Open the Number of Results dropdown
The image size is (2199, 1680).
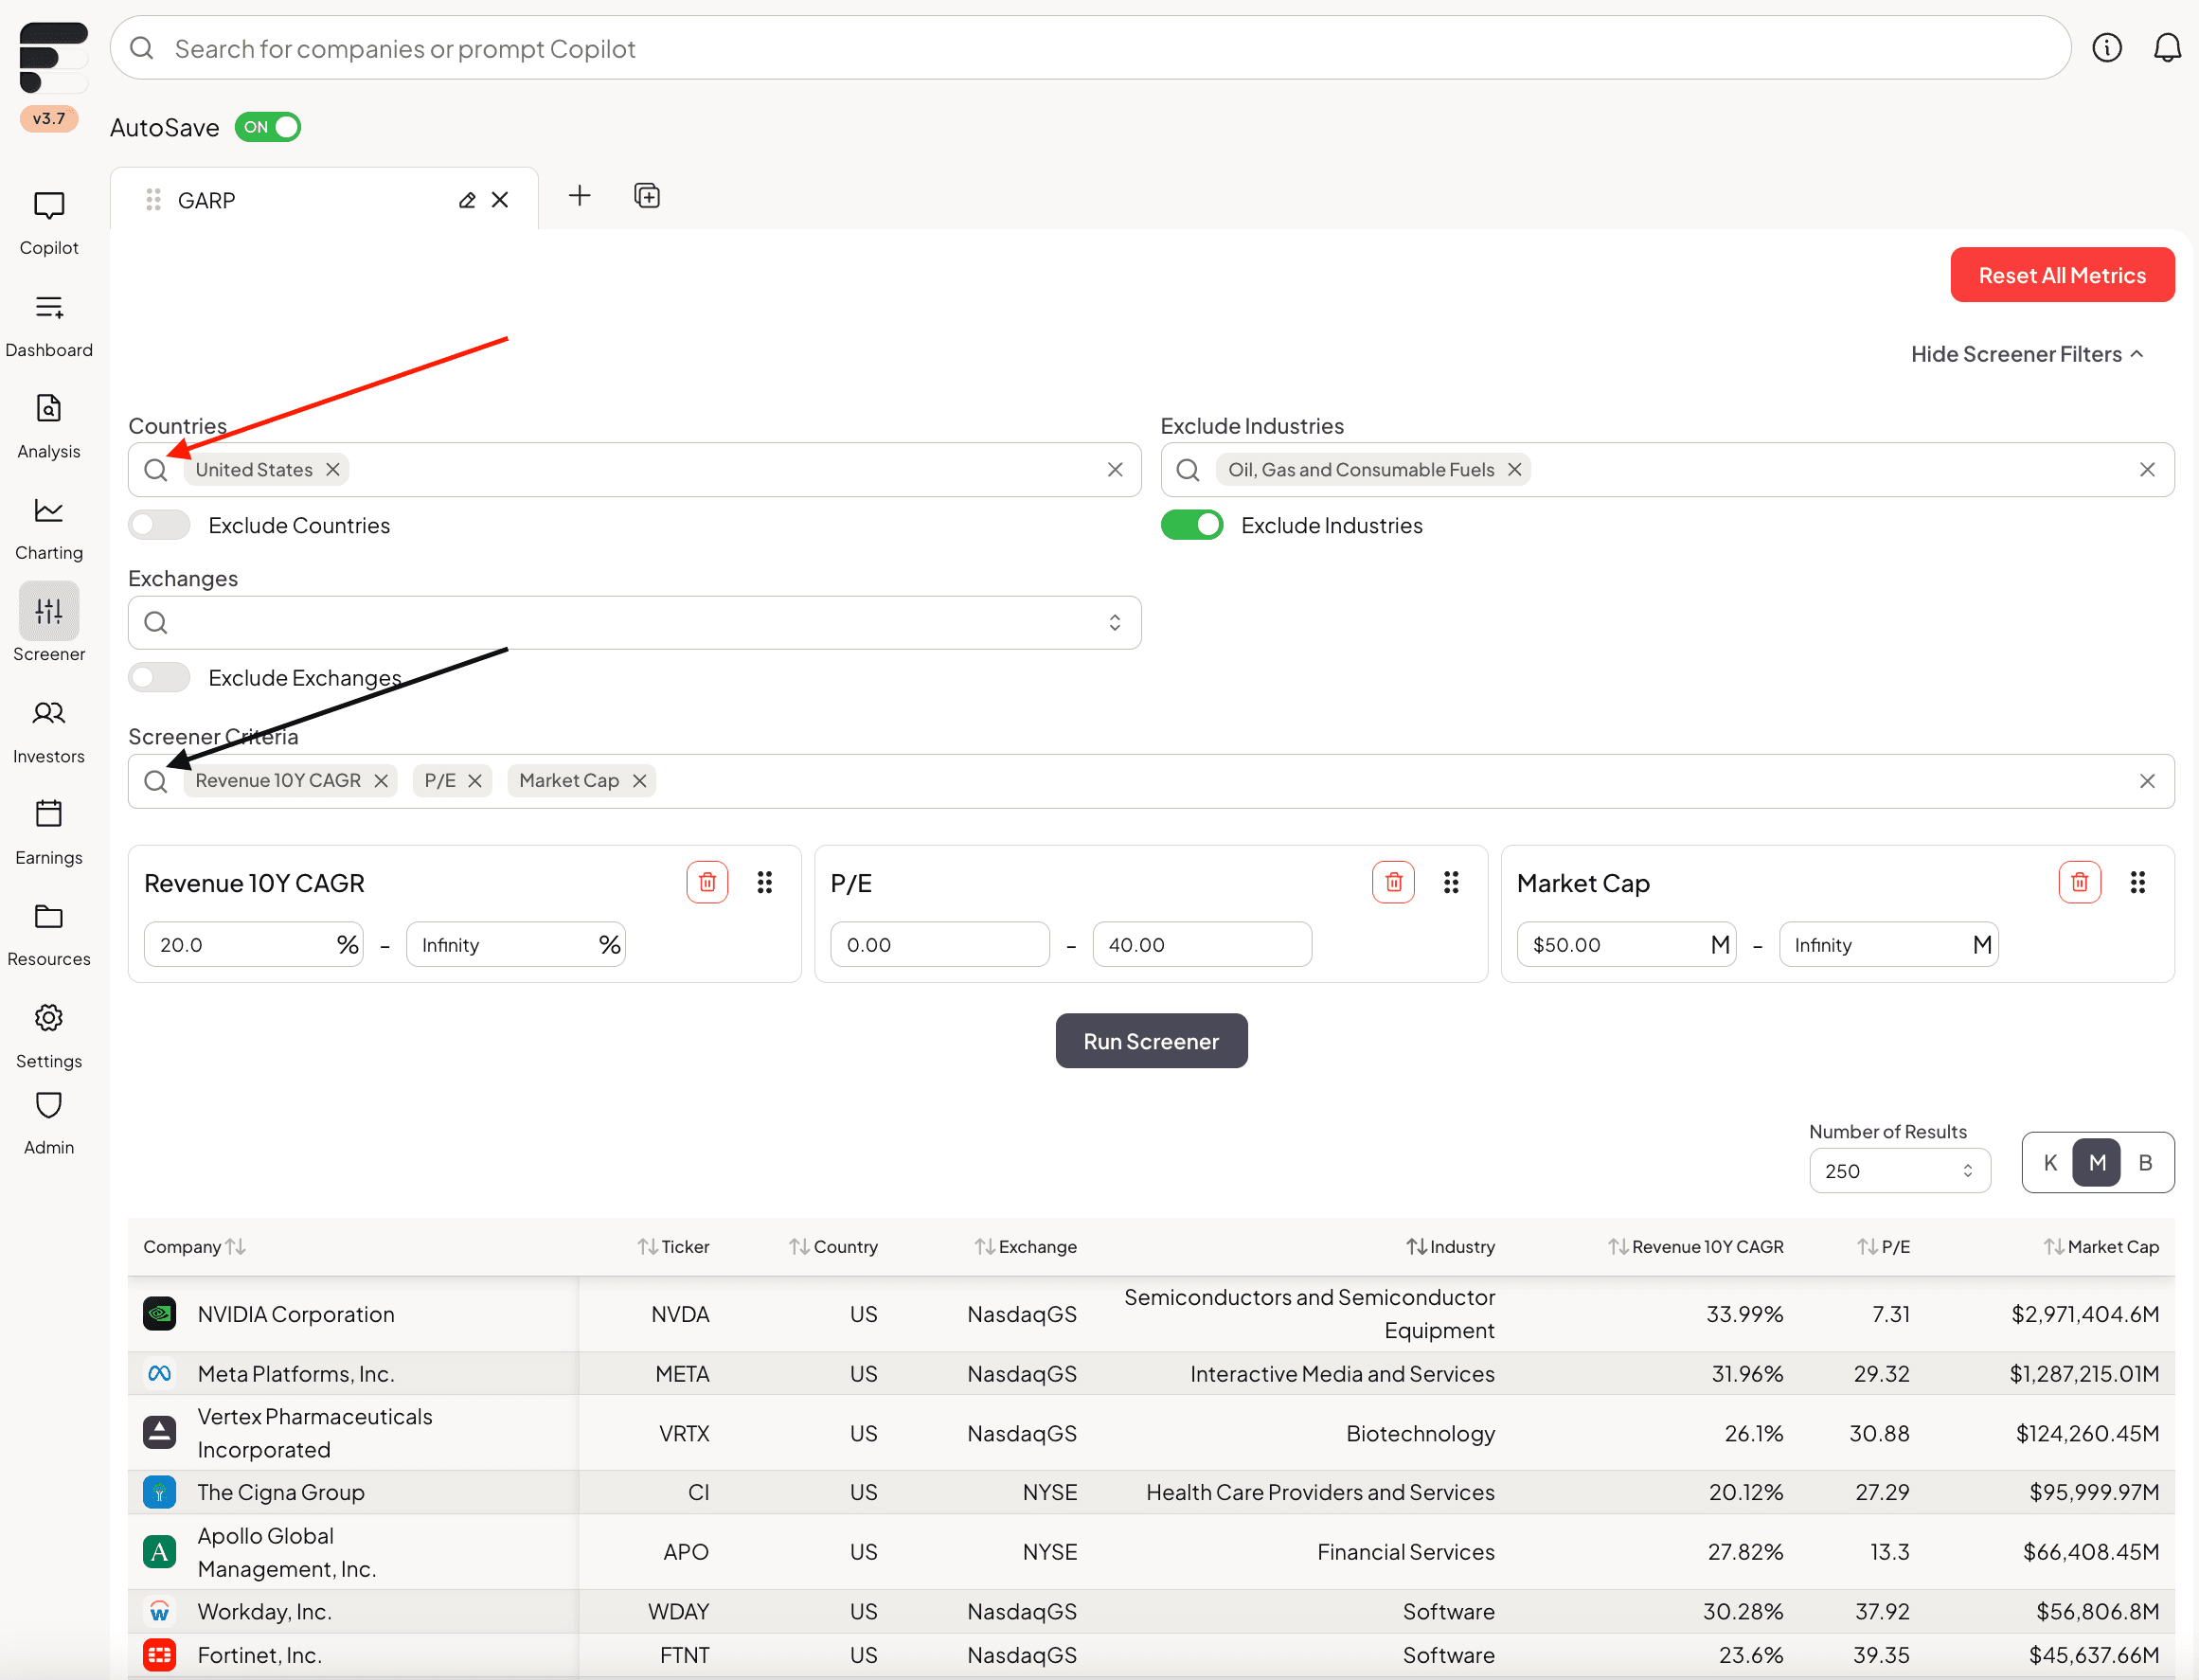click(x=1899, y=1170)
